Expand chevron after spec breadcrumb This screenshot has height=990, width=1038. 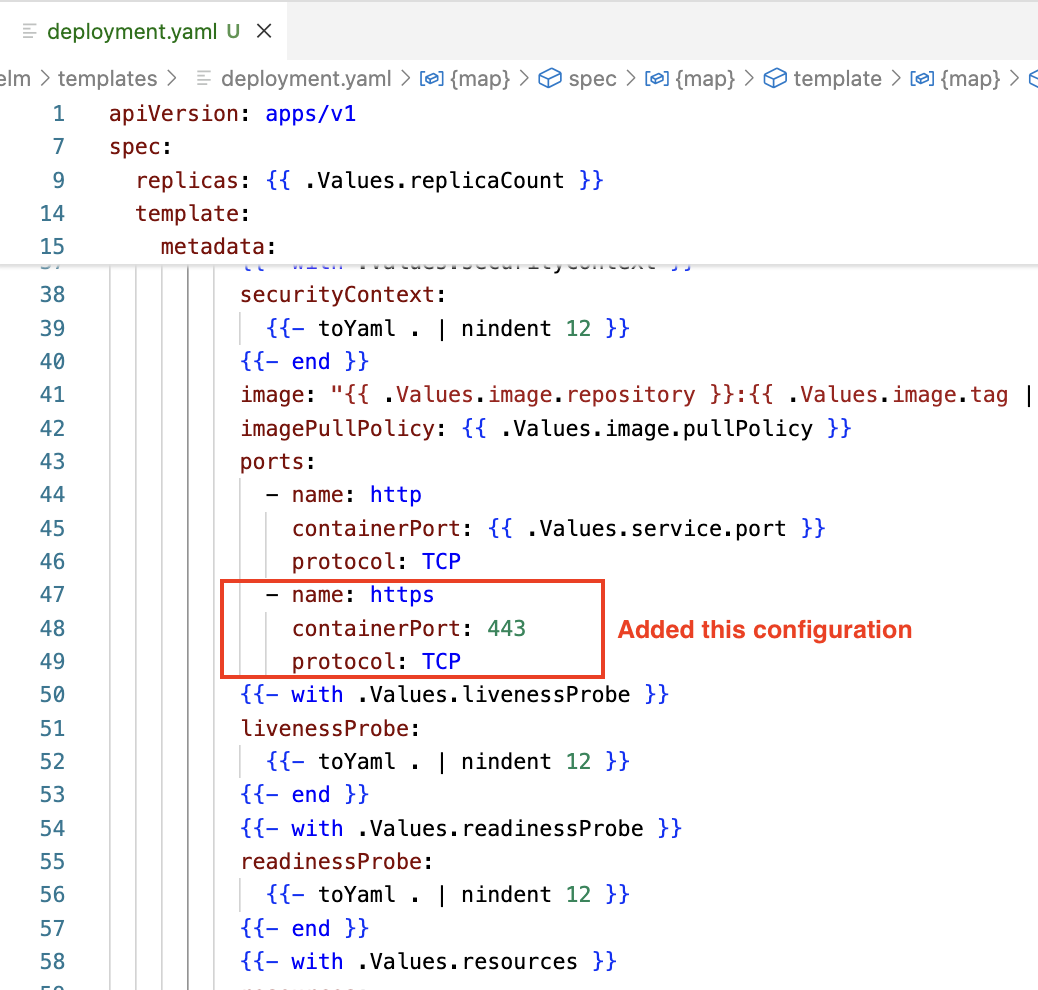point(631,79)
